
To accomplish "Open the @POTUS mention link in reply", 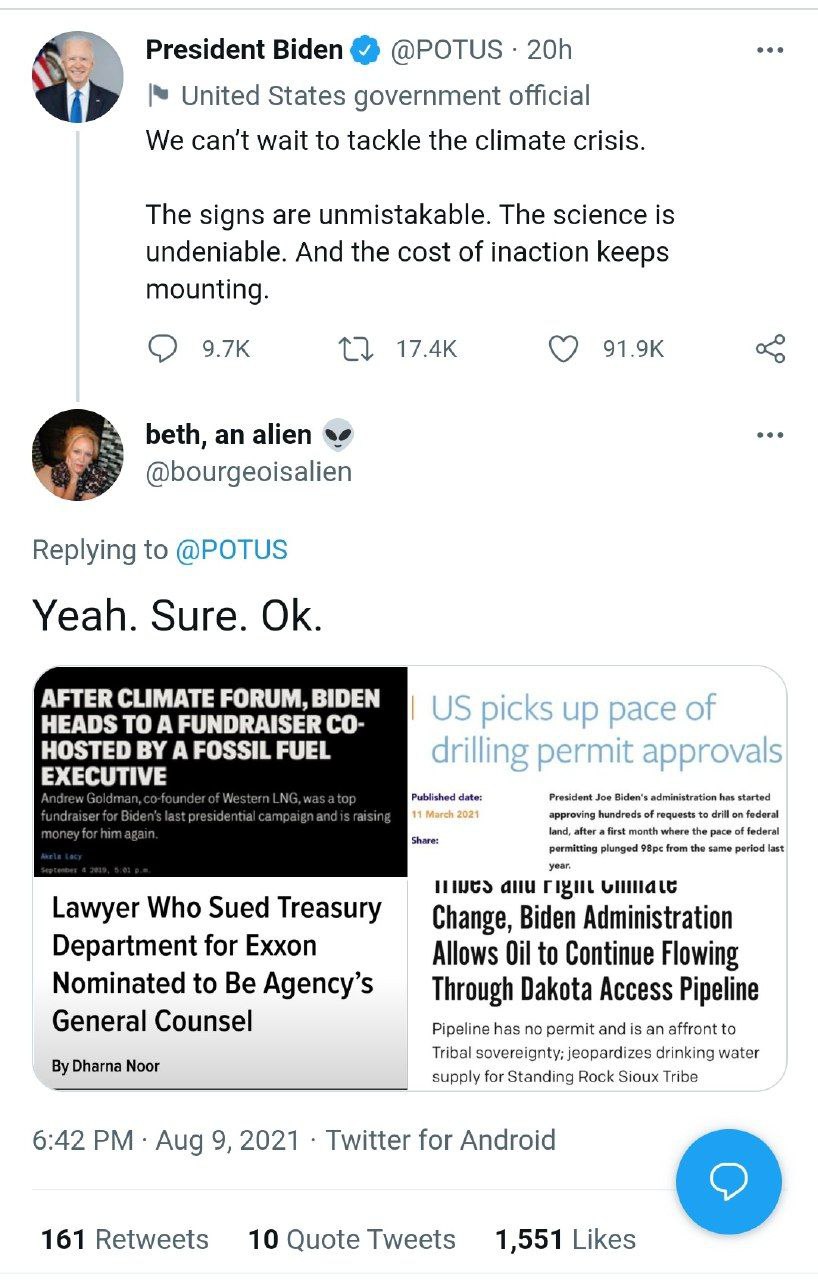I will coord(231,550).
